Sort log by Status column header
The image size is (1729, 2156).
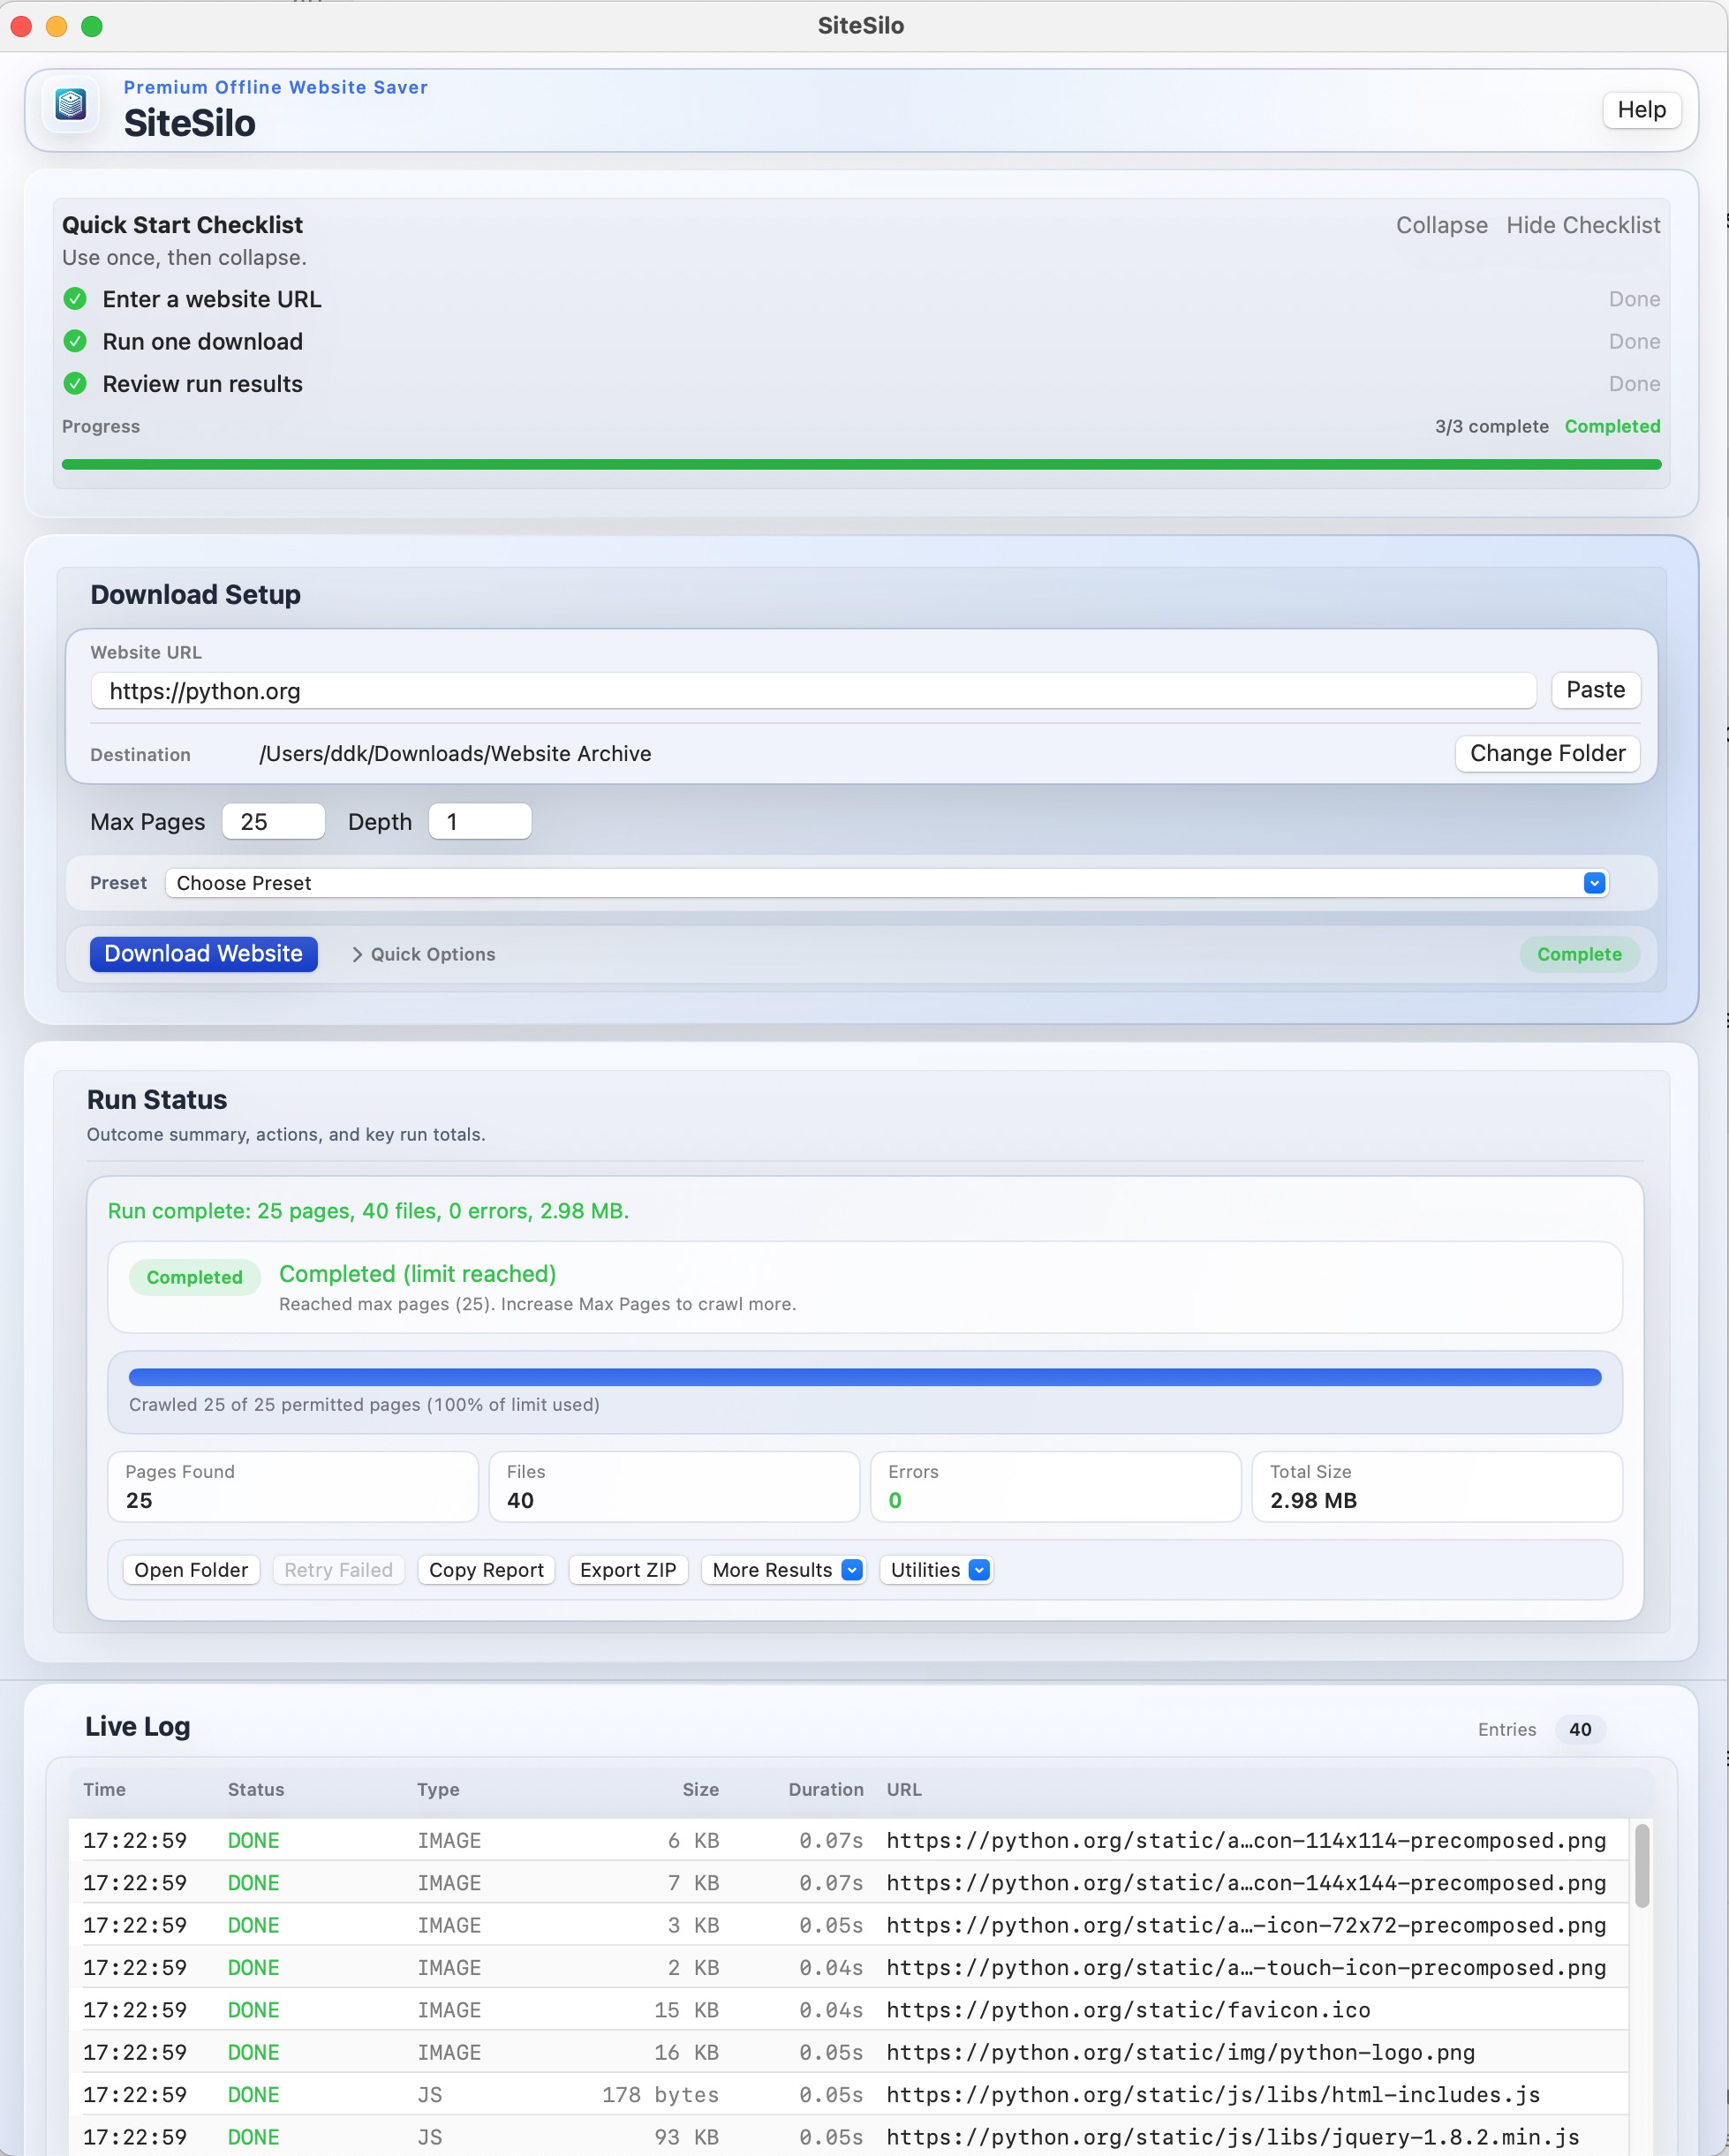tap(256, 1789)
